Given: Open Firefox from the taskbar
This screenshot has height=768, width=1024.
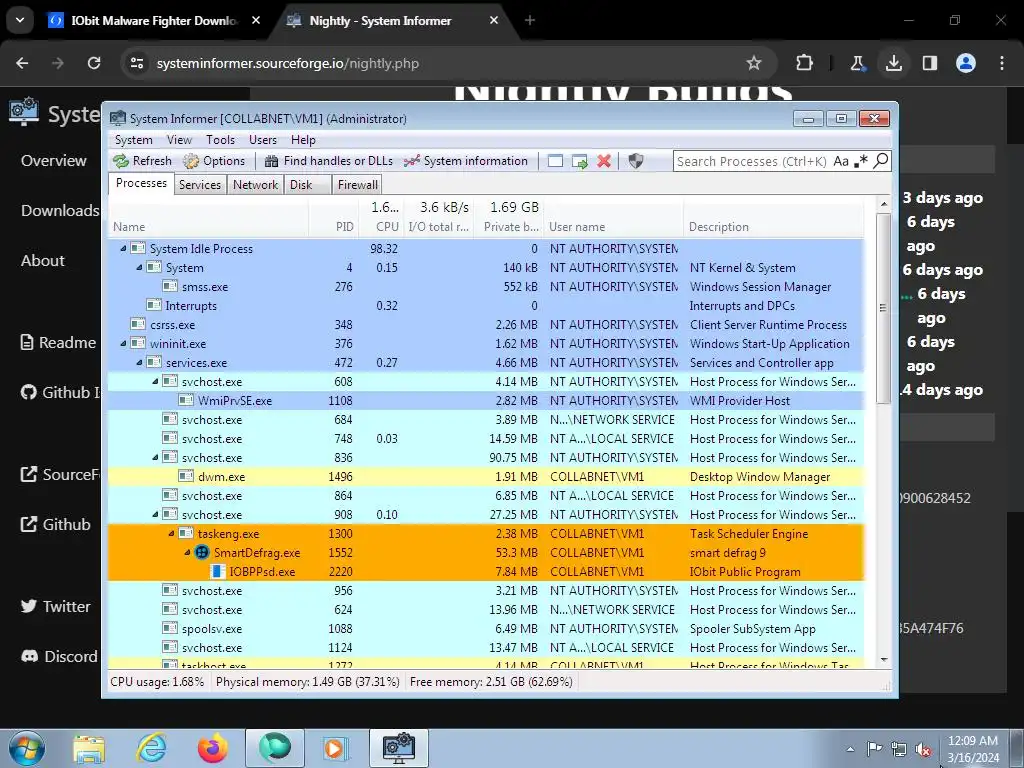Looking at the screenshot, I should coord(213,748).
